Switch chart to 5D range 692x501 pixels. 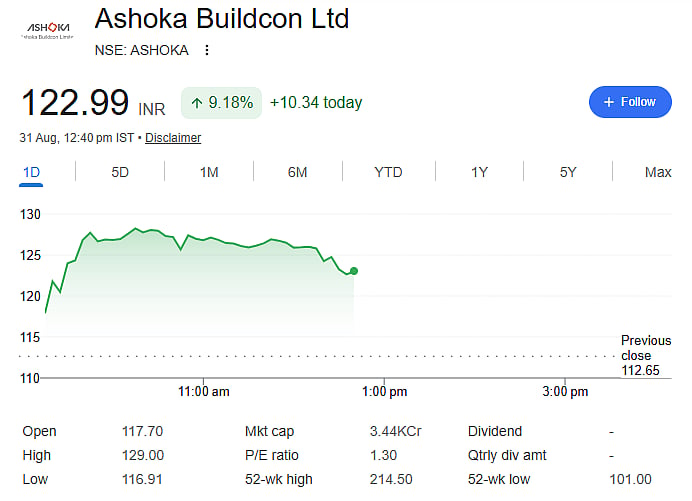pyautogui.click(x=120, y=172)
